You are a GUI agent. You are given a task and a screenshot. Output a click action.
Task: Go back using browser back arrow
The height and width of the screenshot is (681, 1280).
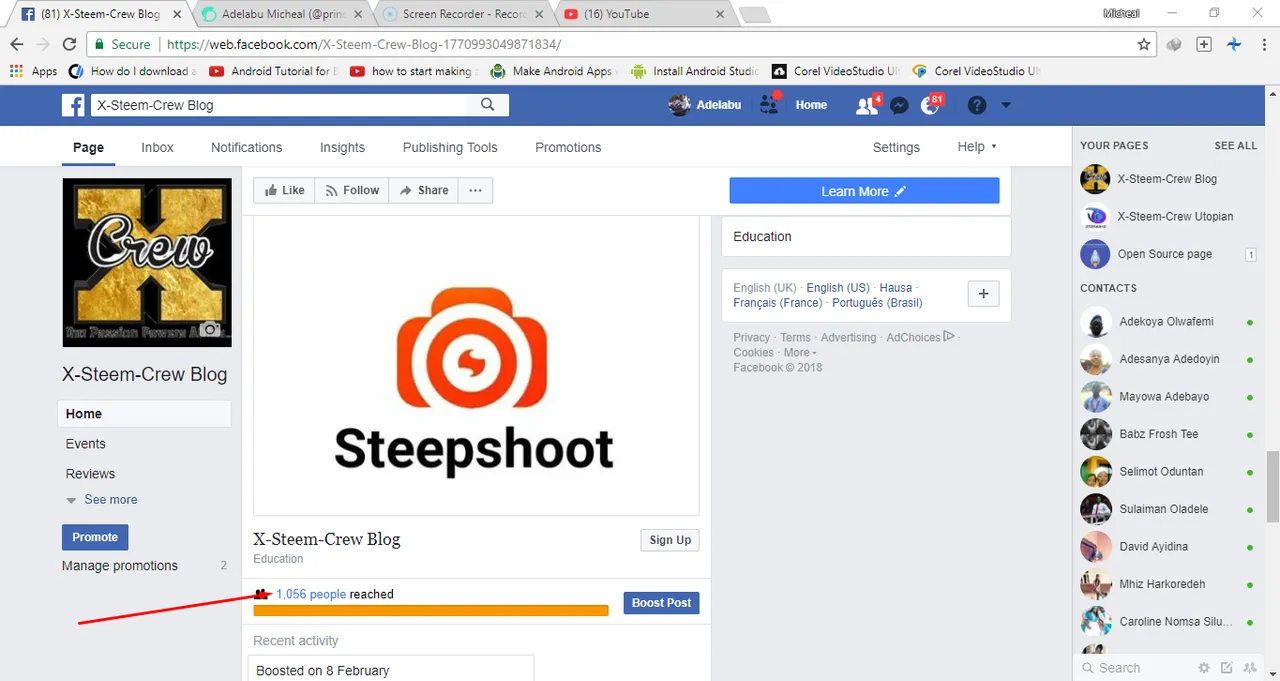click(17, 45)
